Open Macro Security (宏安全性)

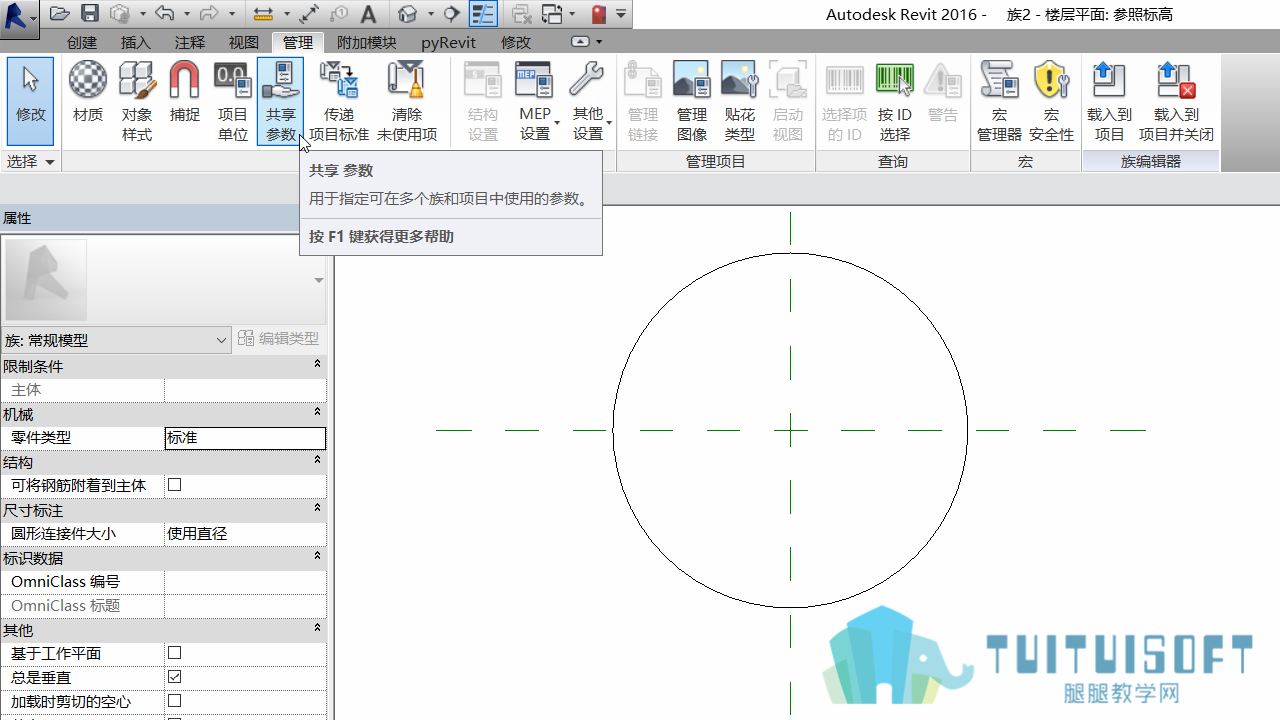pyautogui.click(x=1051, y=101)
